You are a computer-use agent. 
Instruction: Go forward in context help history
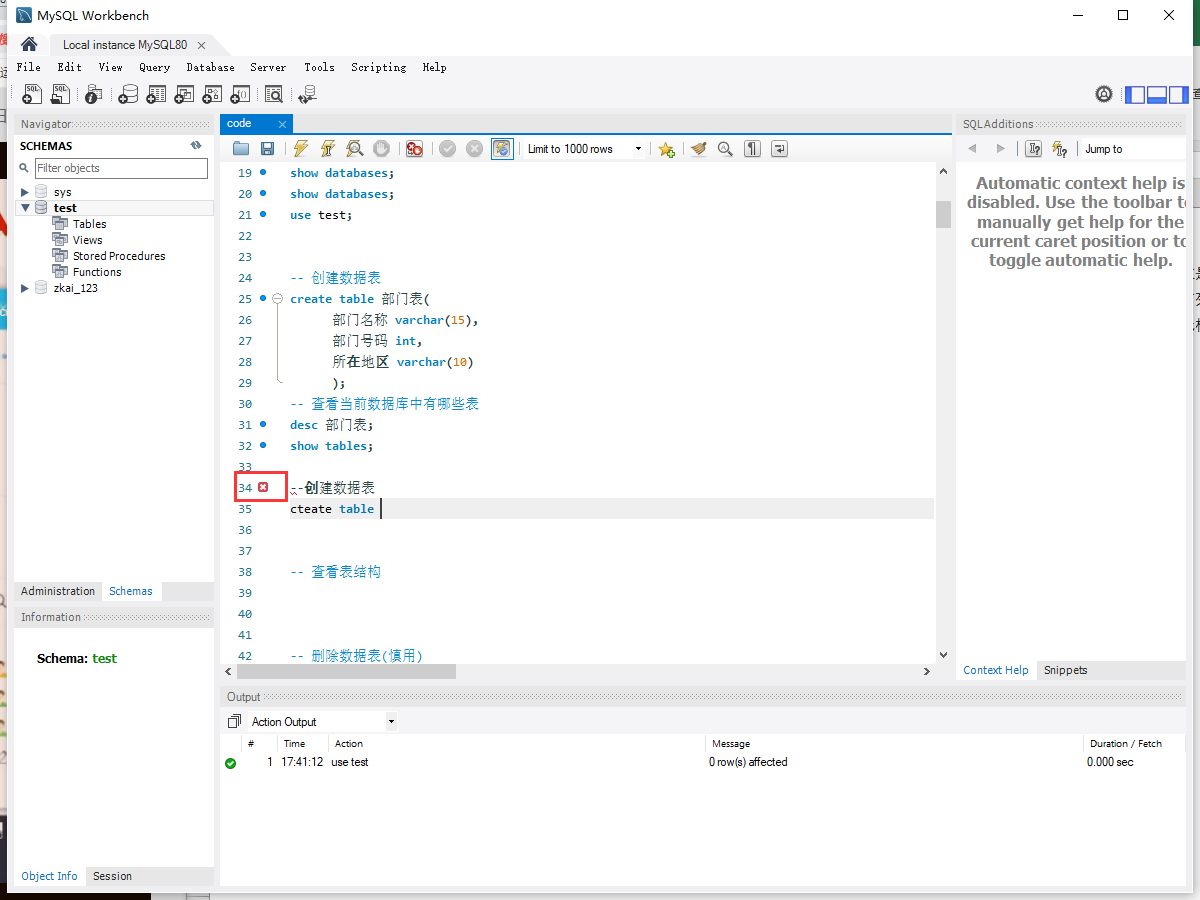(1000, 149)
